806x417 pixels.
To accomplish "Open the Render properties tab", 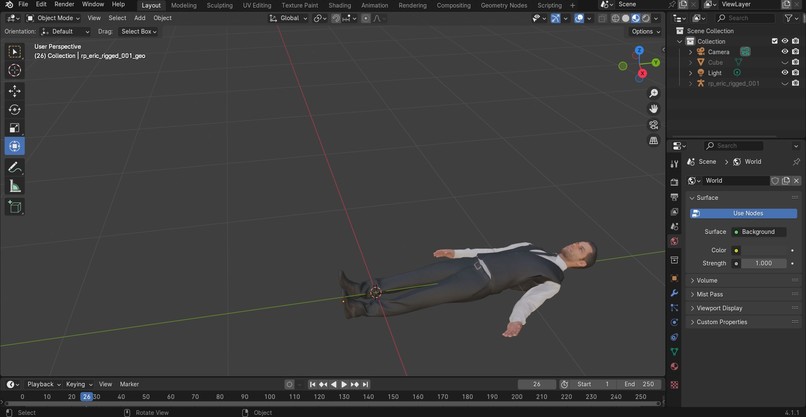I will pyautogui.click(x=674, y=183).
